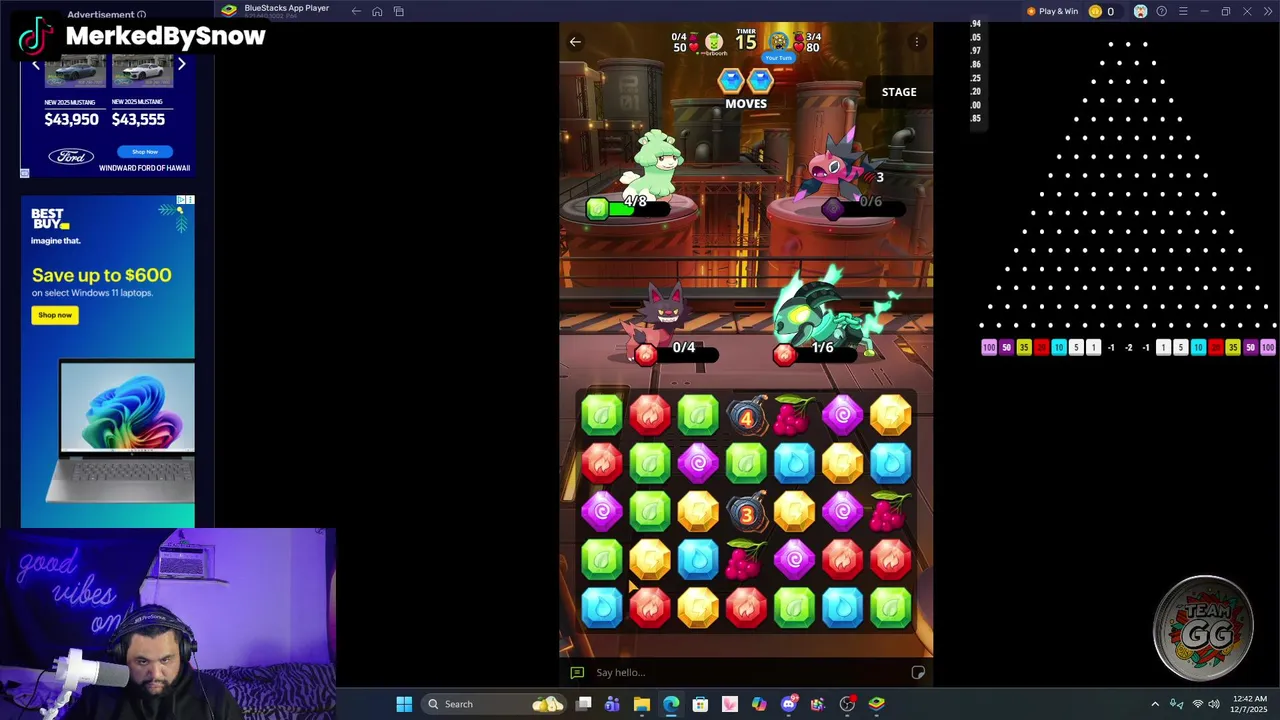Tap the cherry beside the bomb numbered 4
The height and width of the screenshot is (720, 1280).
click(794, 414)
